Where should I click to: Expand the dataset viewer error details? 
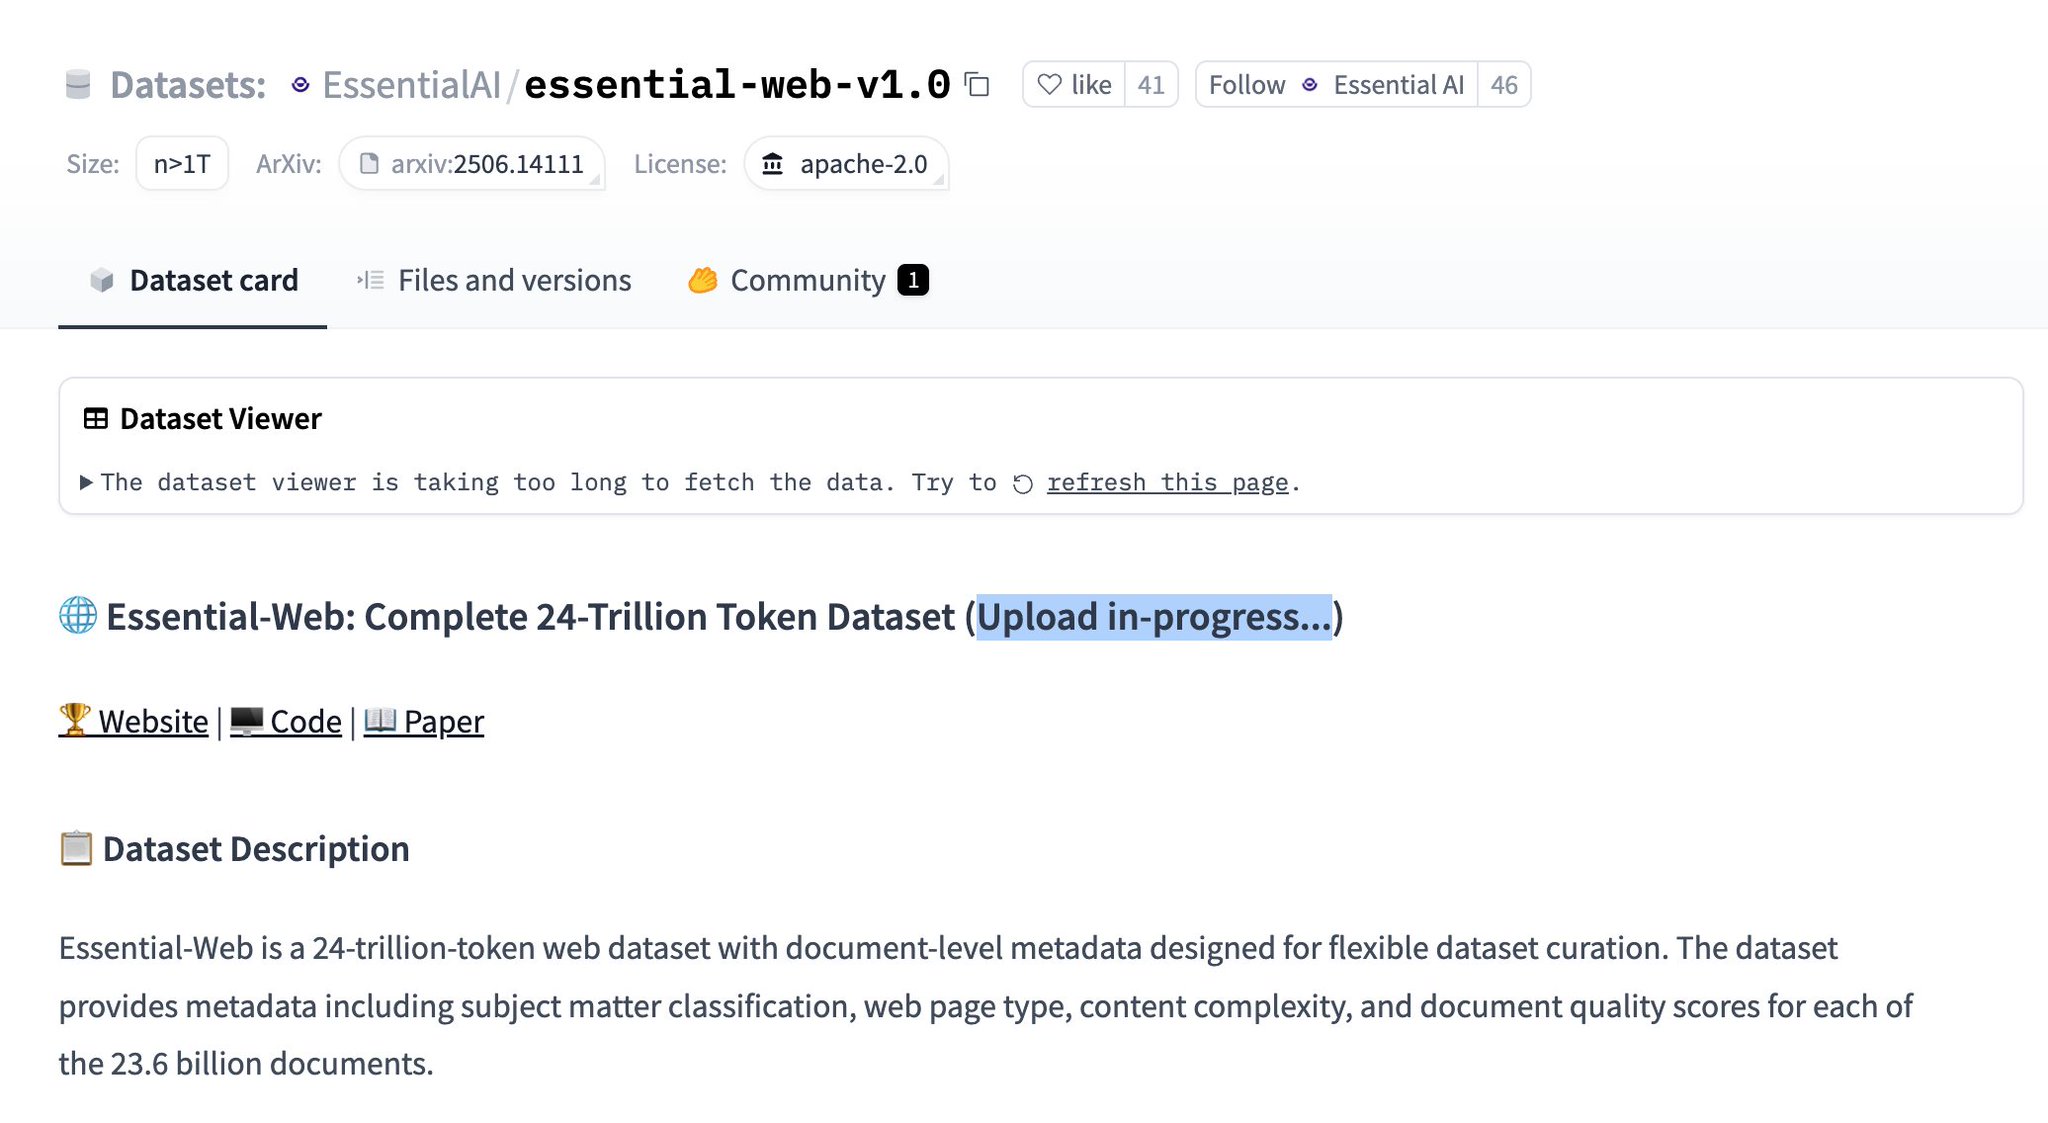pyautogui.click(x=86, y=483)
